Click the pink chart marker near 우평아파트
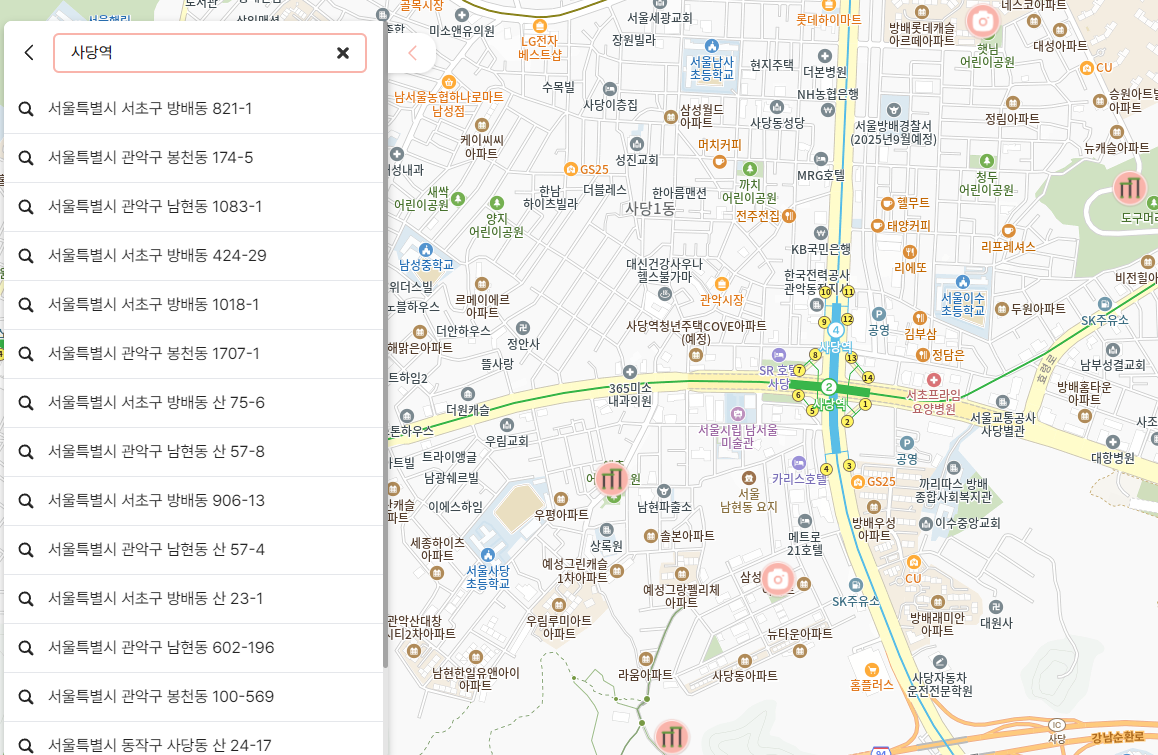 click(x=611, y=479)
